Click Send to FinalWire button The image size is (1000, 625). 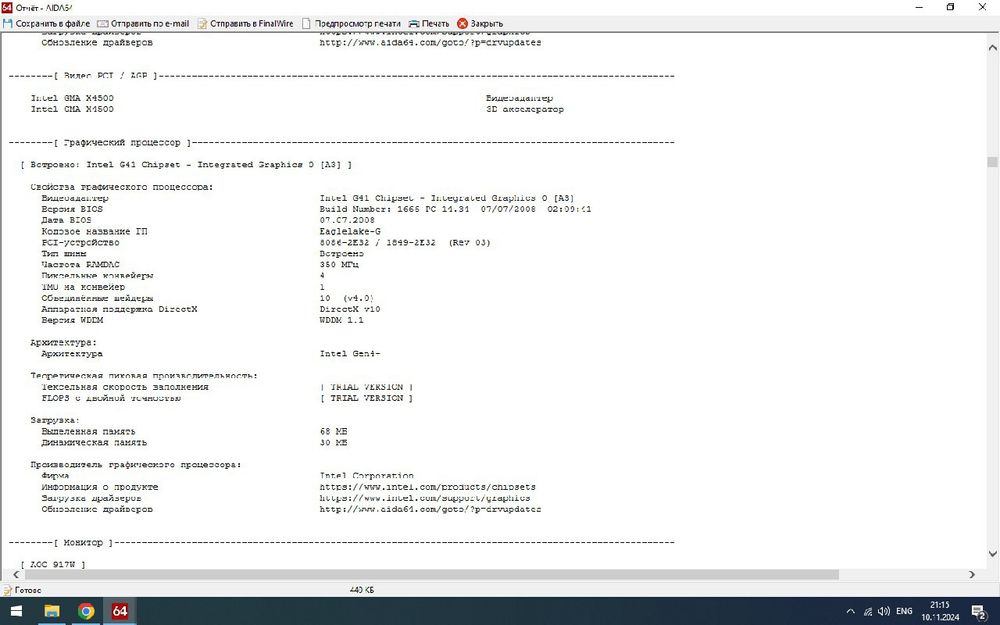pos(245,24)
